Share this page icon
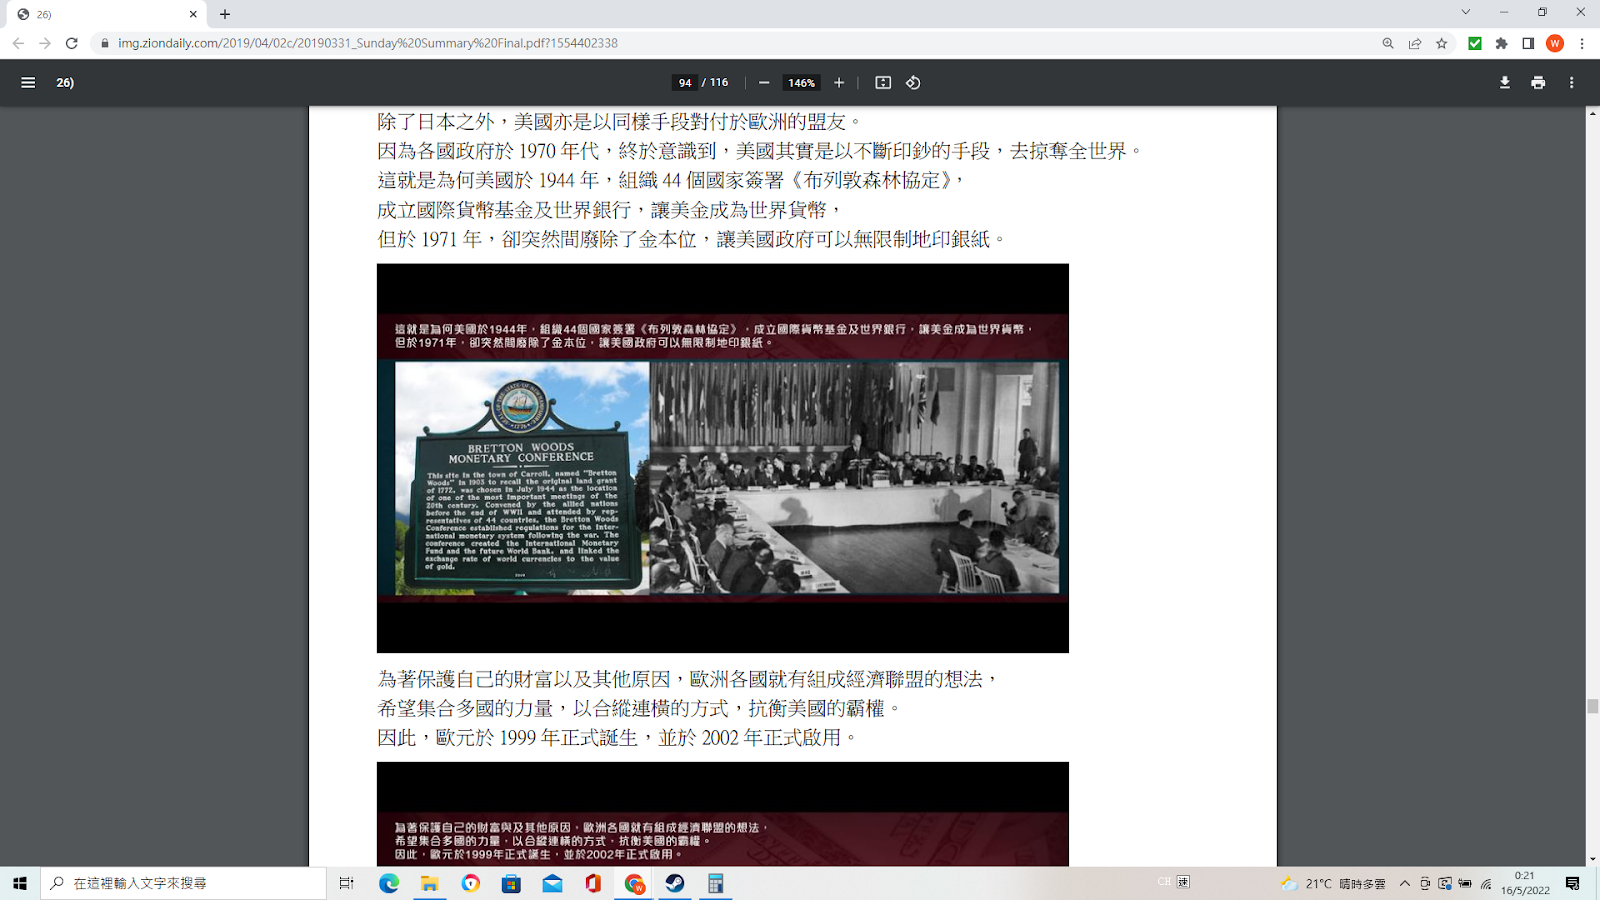Image resolution: width=1600 pixels, height=900 pixels. 1415,43
